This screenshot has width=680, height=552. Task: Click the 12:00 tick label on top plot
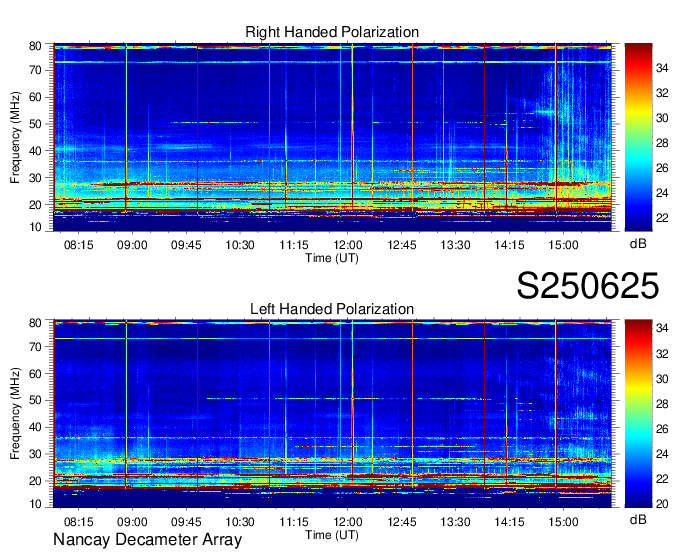(348, 245)
